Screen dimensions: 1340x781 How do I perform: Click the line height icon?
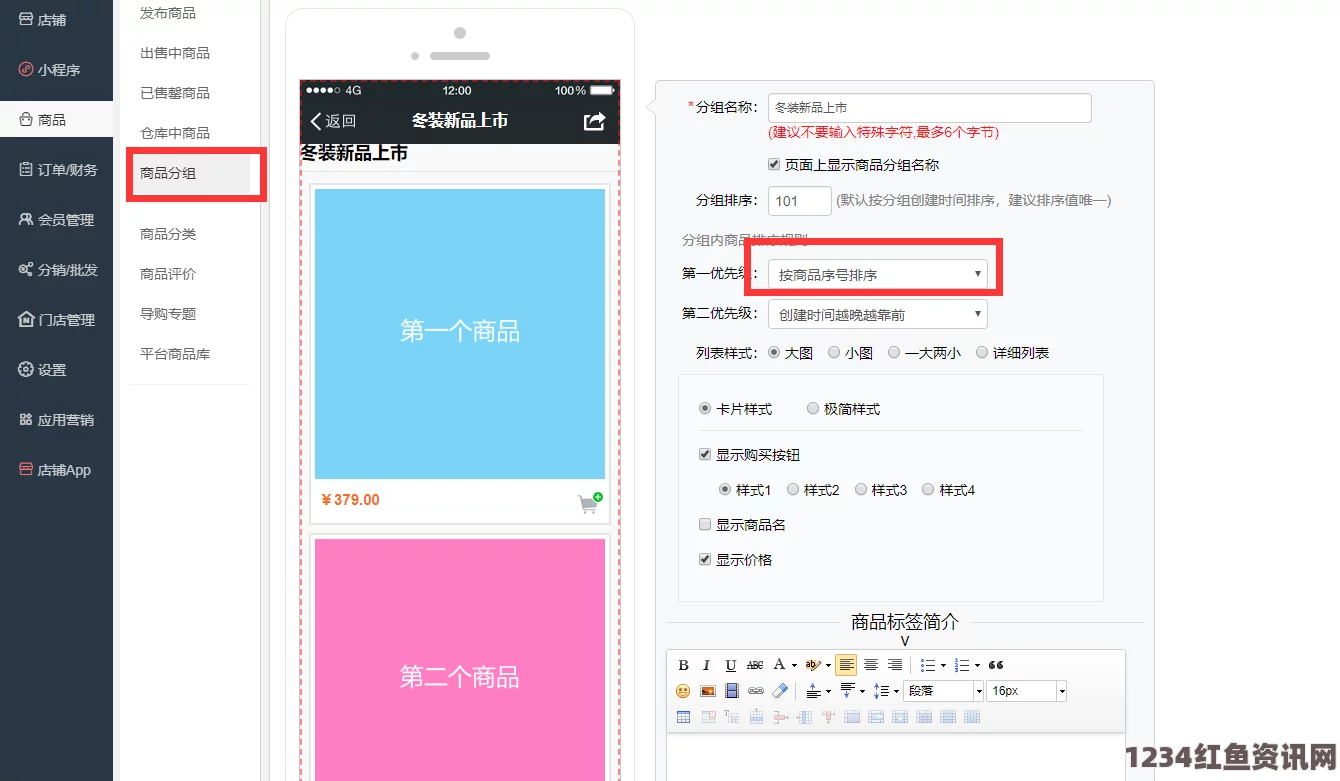pyautogui.click(x=882, y=691)
